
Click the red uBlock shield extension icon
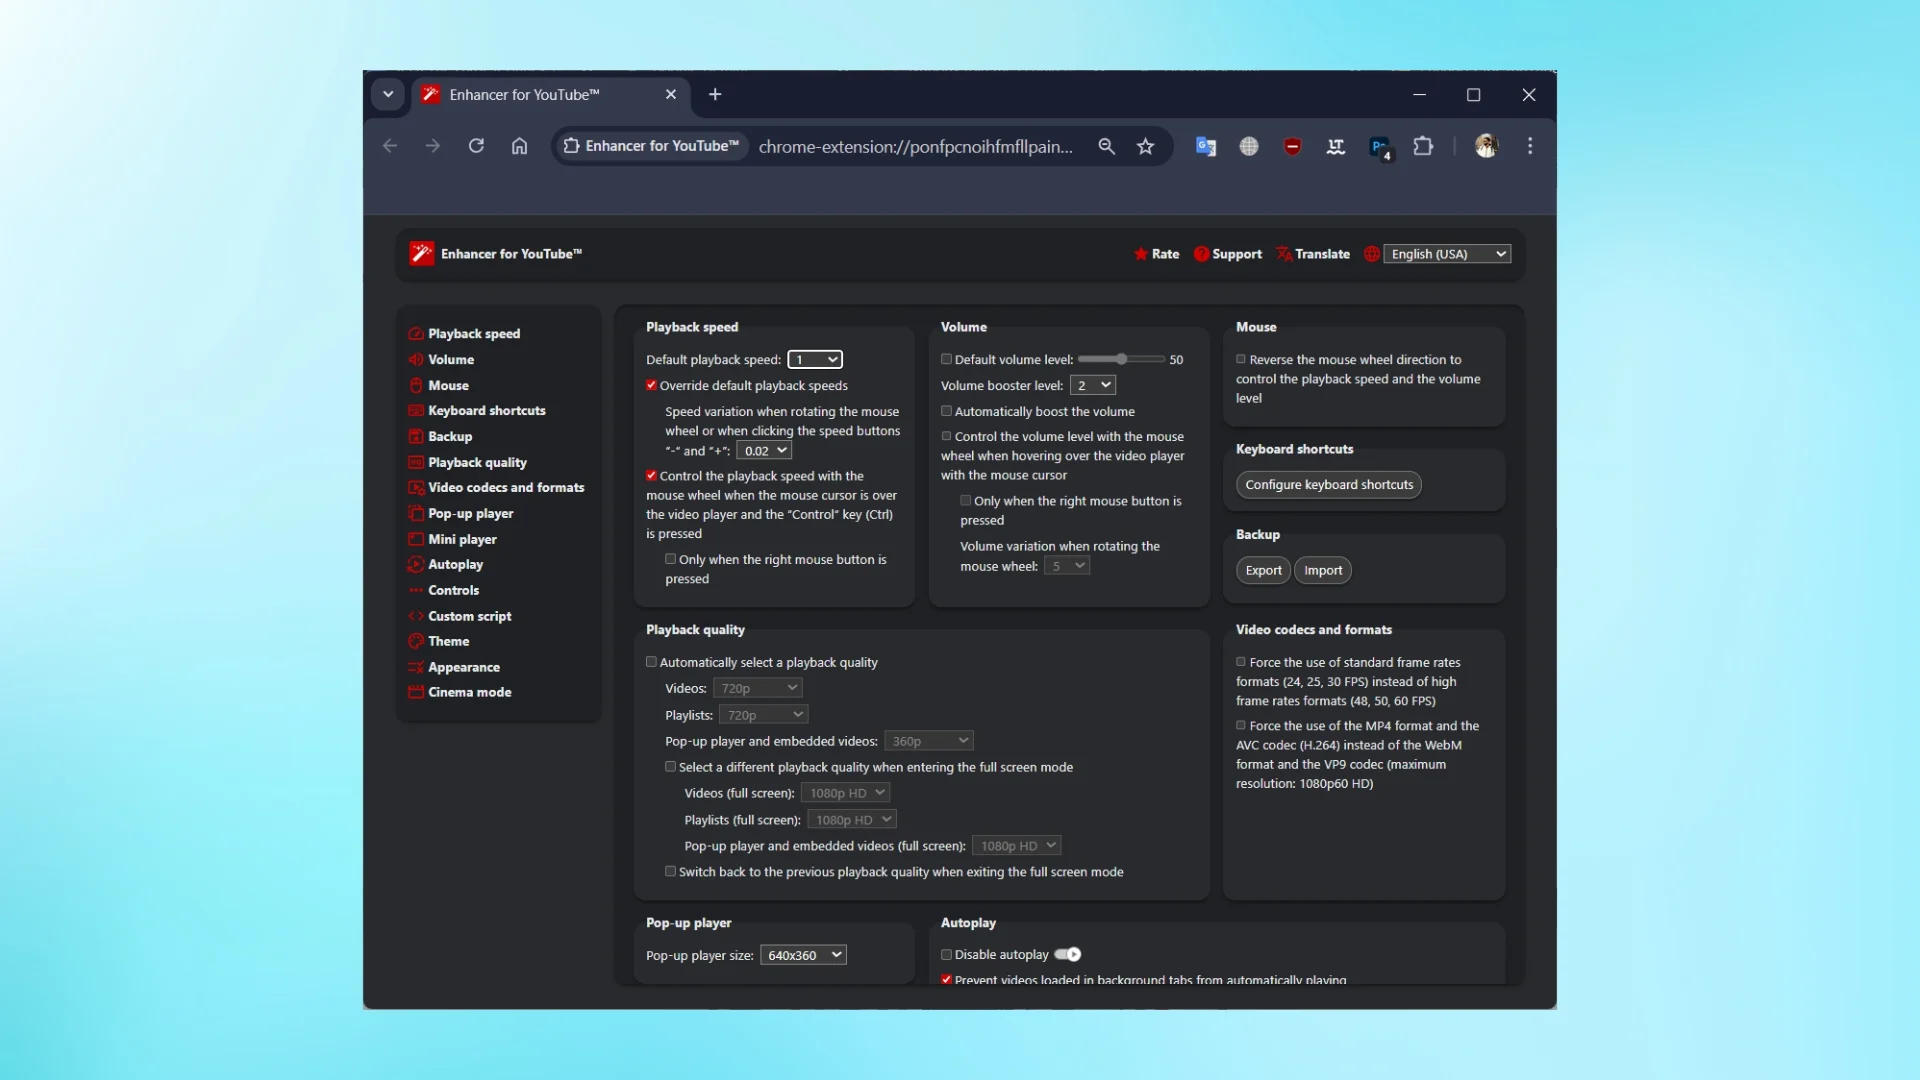[1292, 147]
